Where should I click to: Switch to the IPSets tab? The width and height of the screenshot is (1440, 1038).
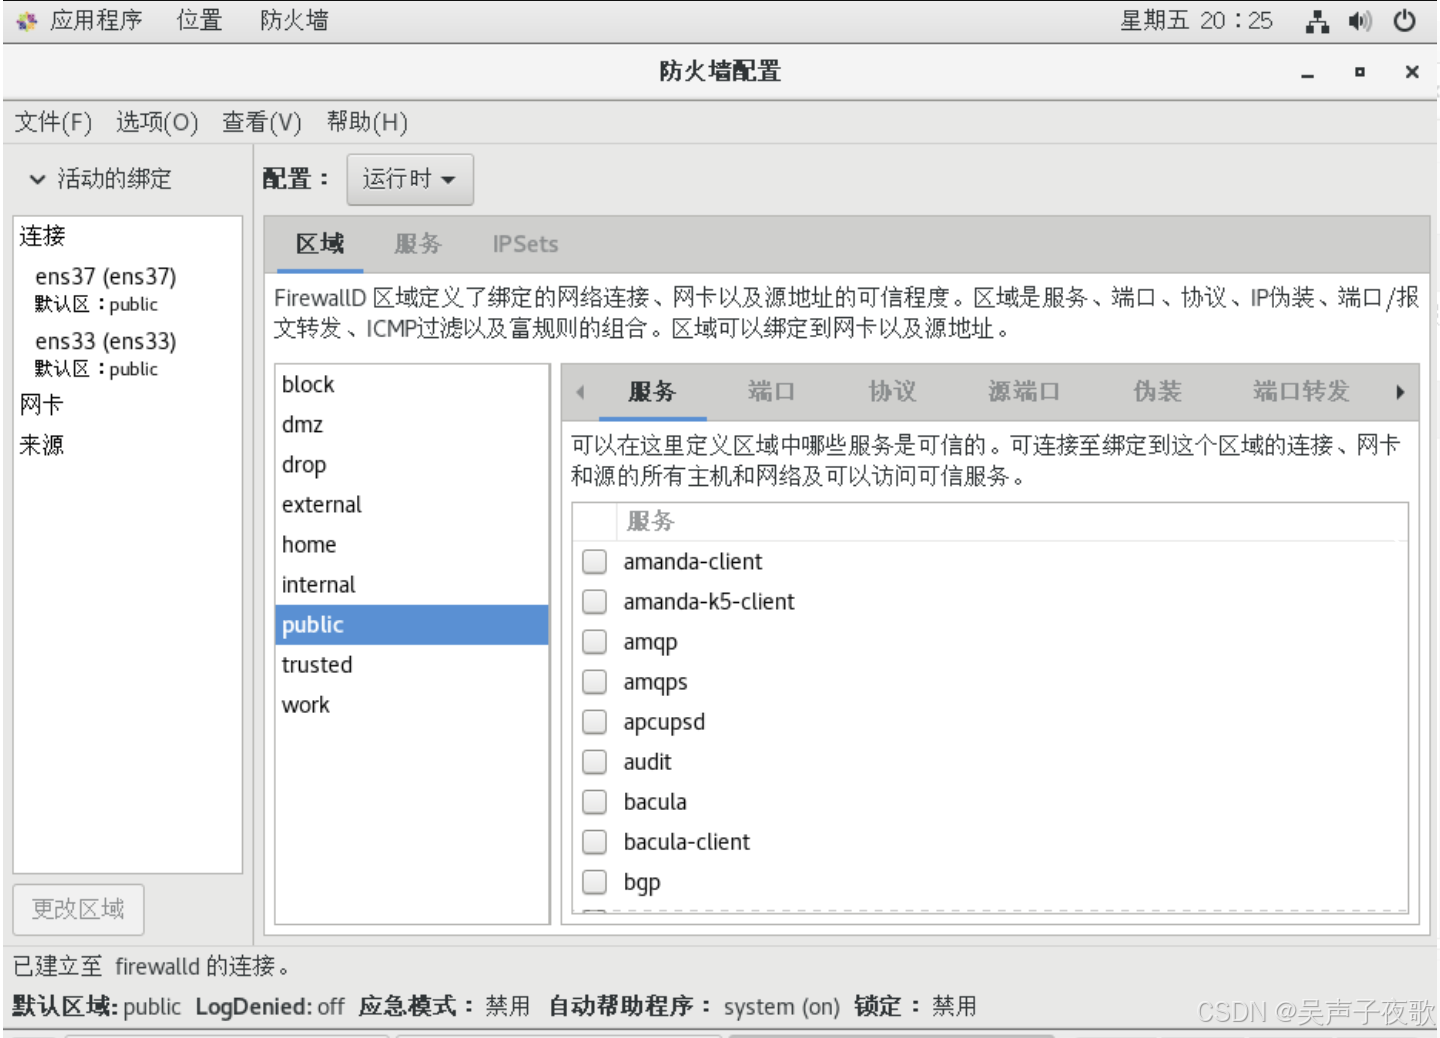click(x=525, y=244)
